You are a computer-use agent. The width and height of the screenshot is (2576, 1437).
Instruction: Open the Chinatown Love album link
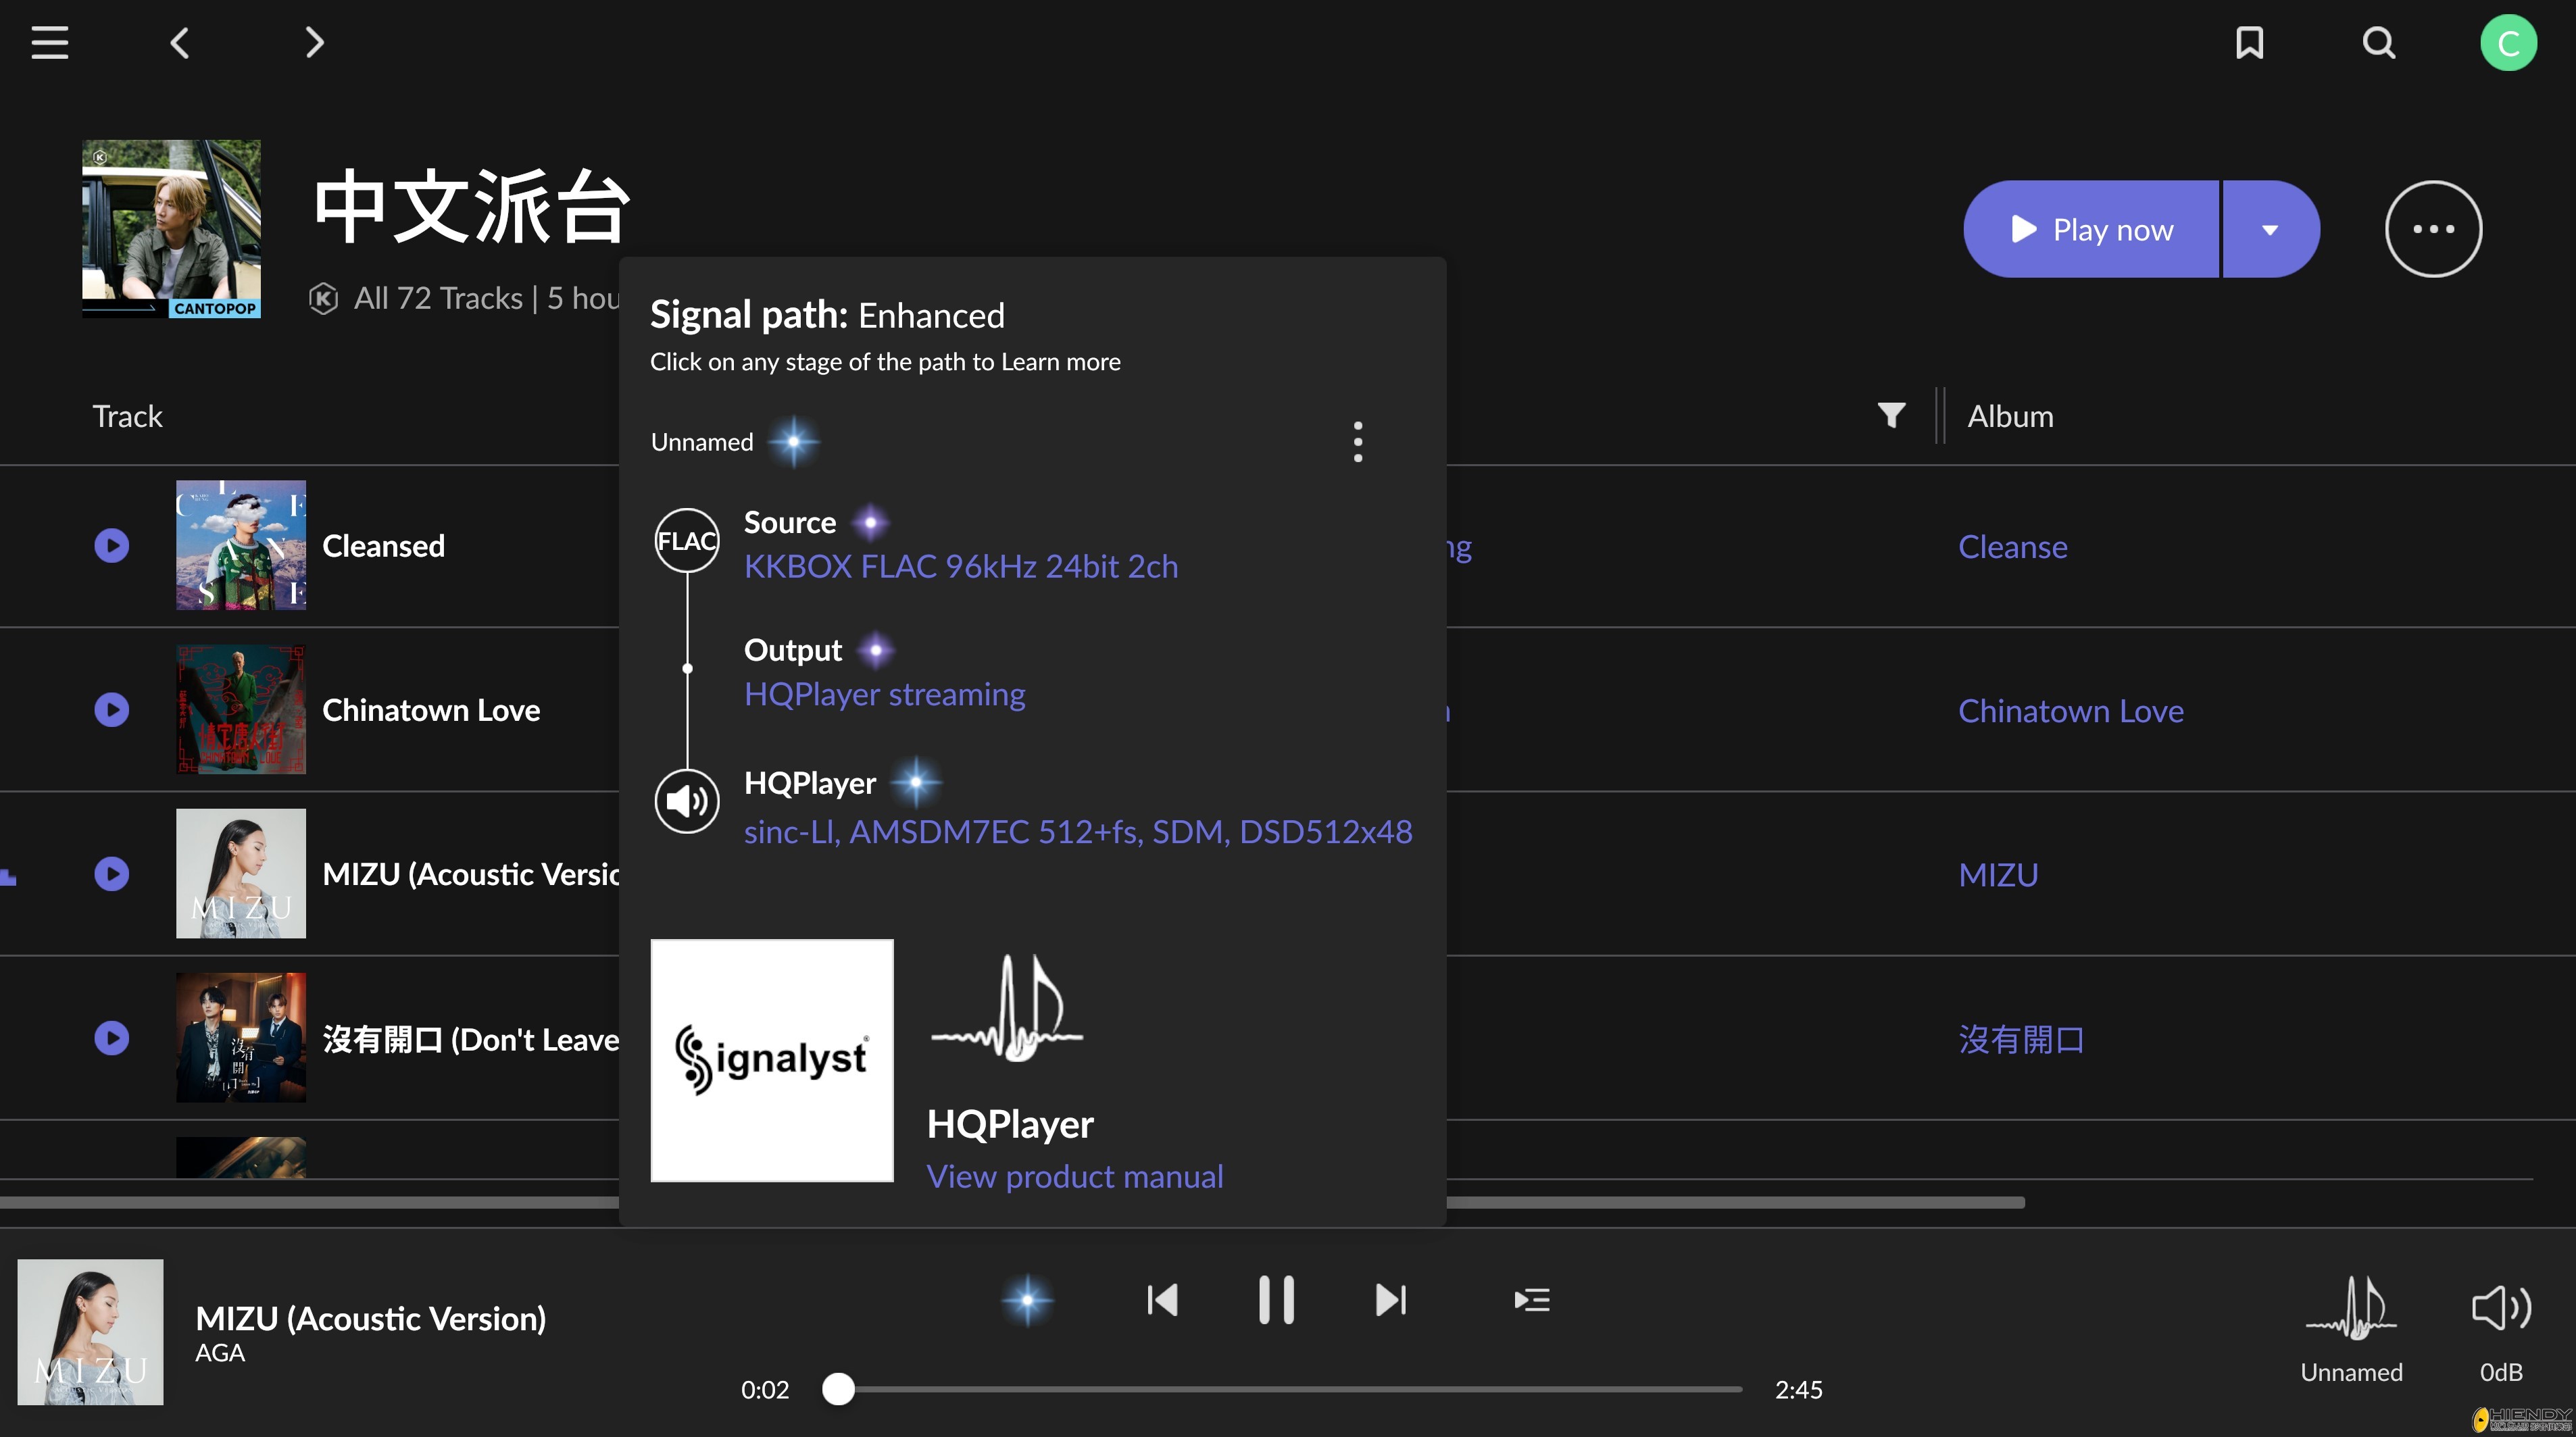tap(2070, 710)
